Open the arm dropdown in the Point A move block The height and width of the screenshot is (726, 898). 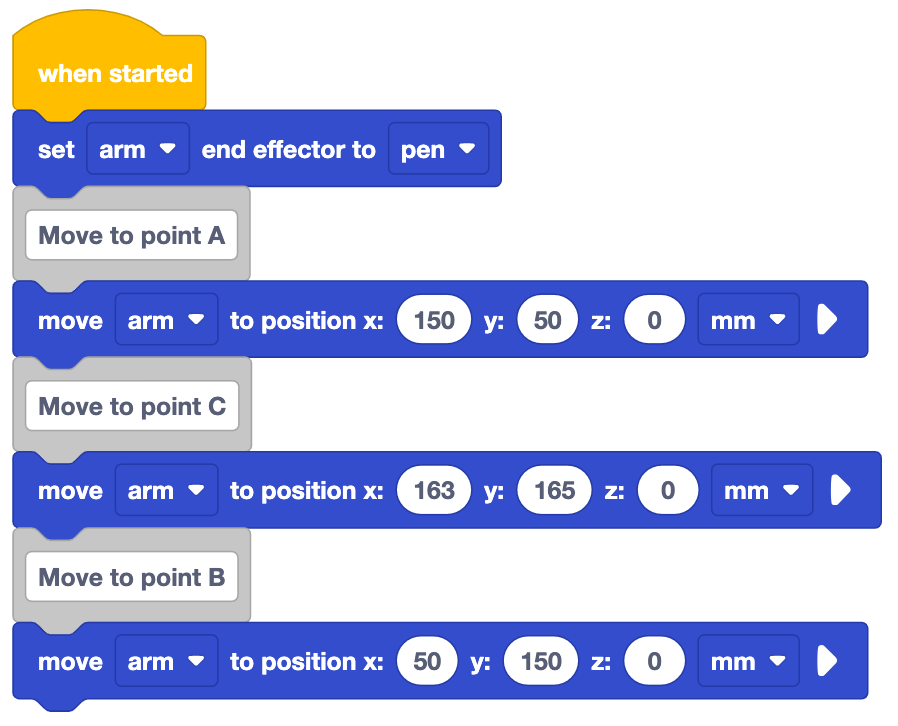coord(166,319)
